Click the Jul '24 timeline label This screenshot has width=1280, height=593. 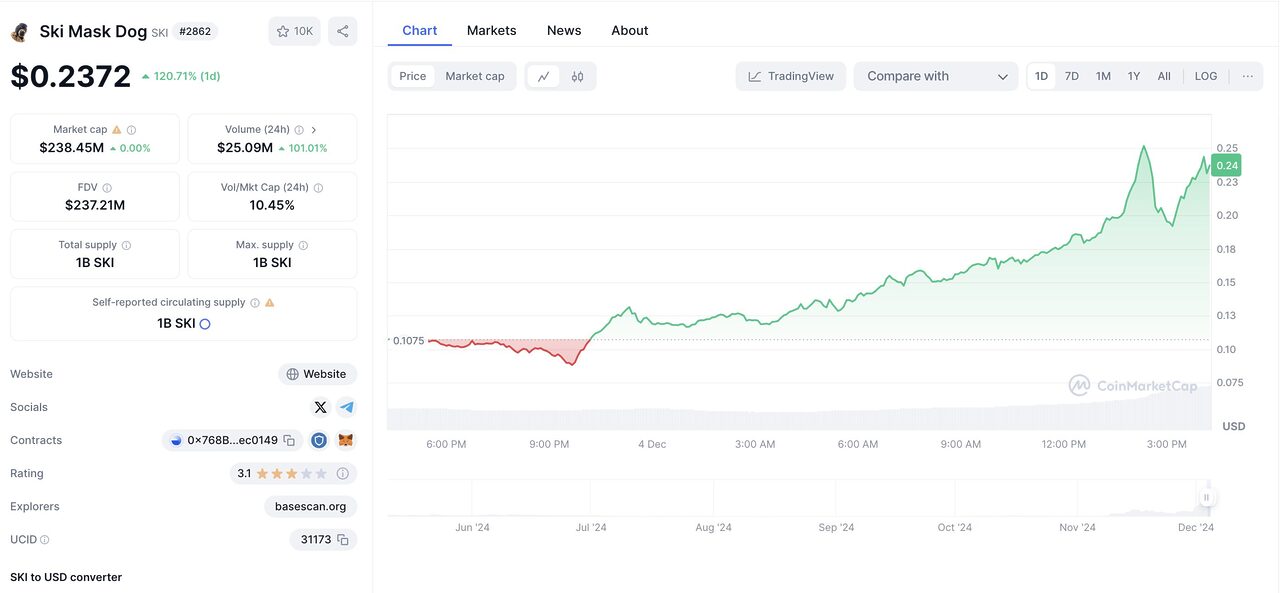pyautogui.click(x=591, y=528)
